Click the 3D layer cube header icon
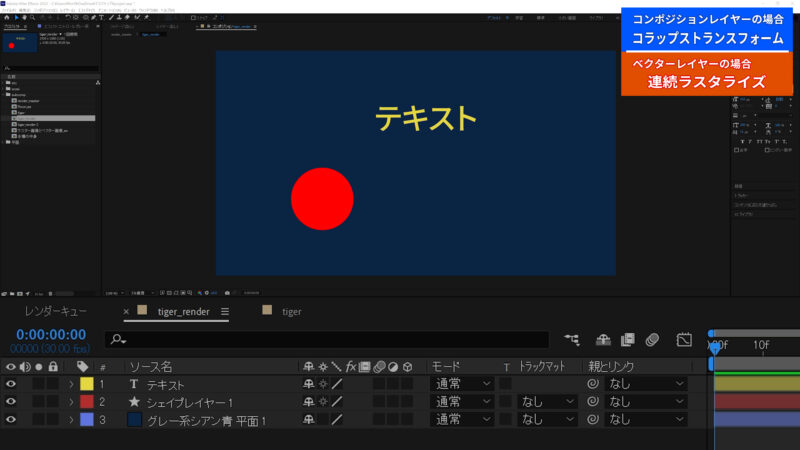The width and height of the screenshot is (800, 450). (407, 366)
